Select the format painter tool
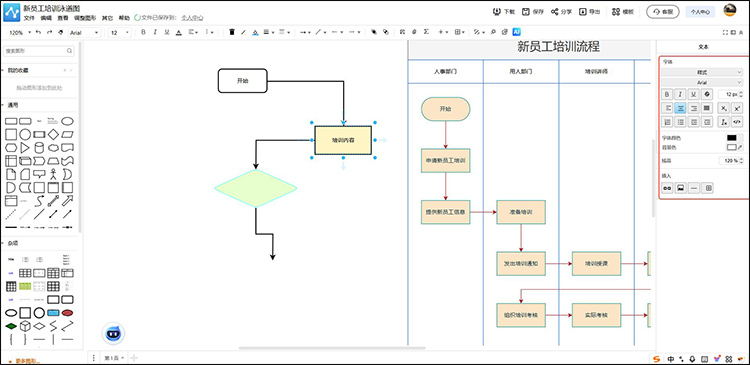750x365 pixels. [x=60, y=32]
